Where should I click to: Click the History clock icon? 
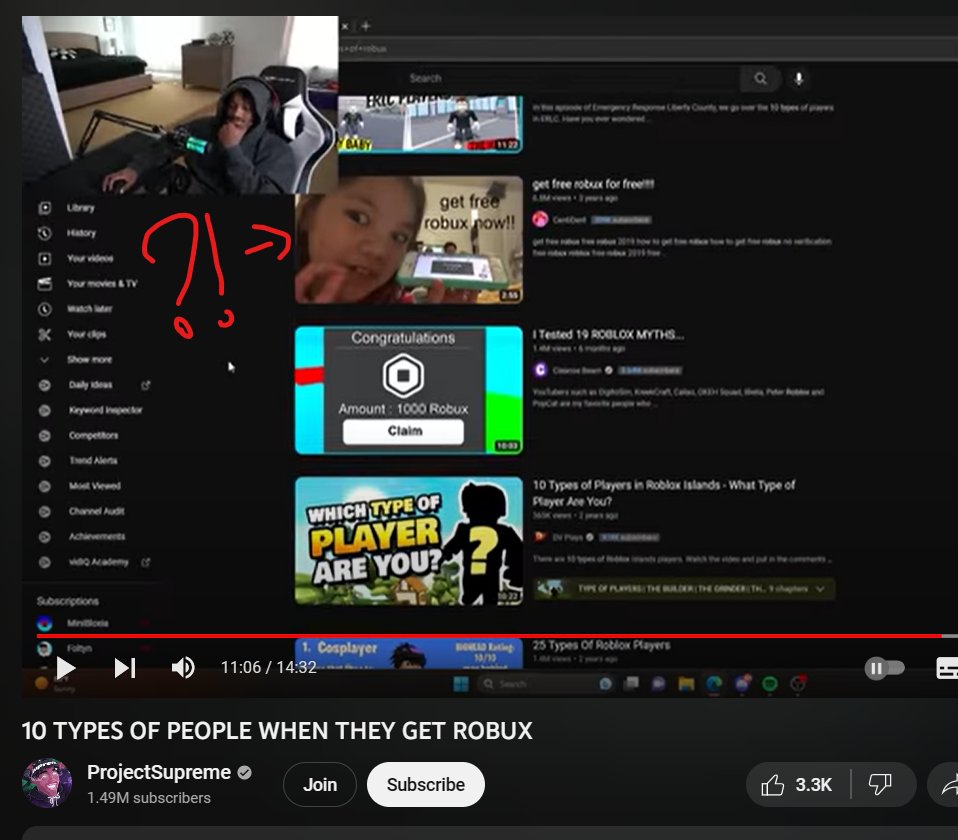tap(45, 233)
